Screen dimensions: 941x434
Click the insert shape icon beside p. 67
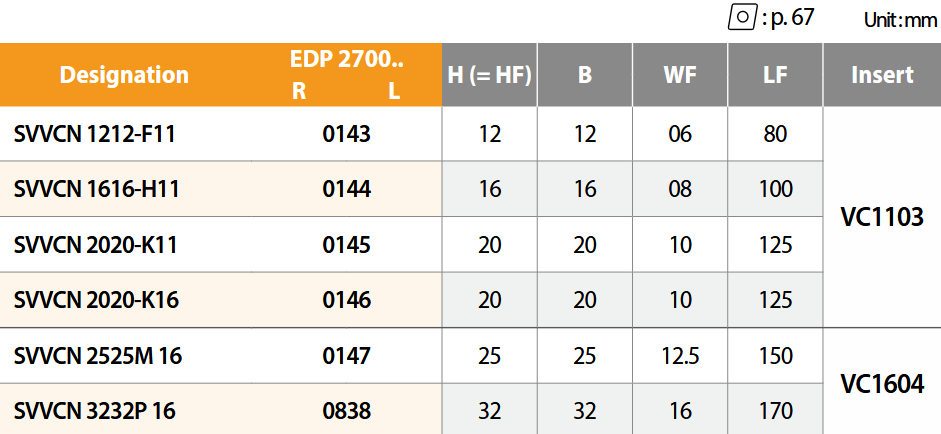pyautogui.click(x=741, y=19)
